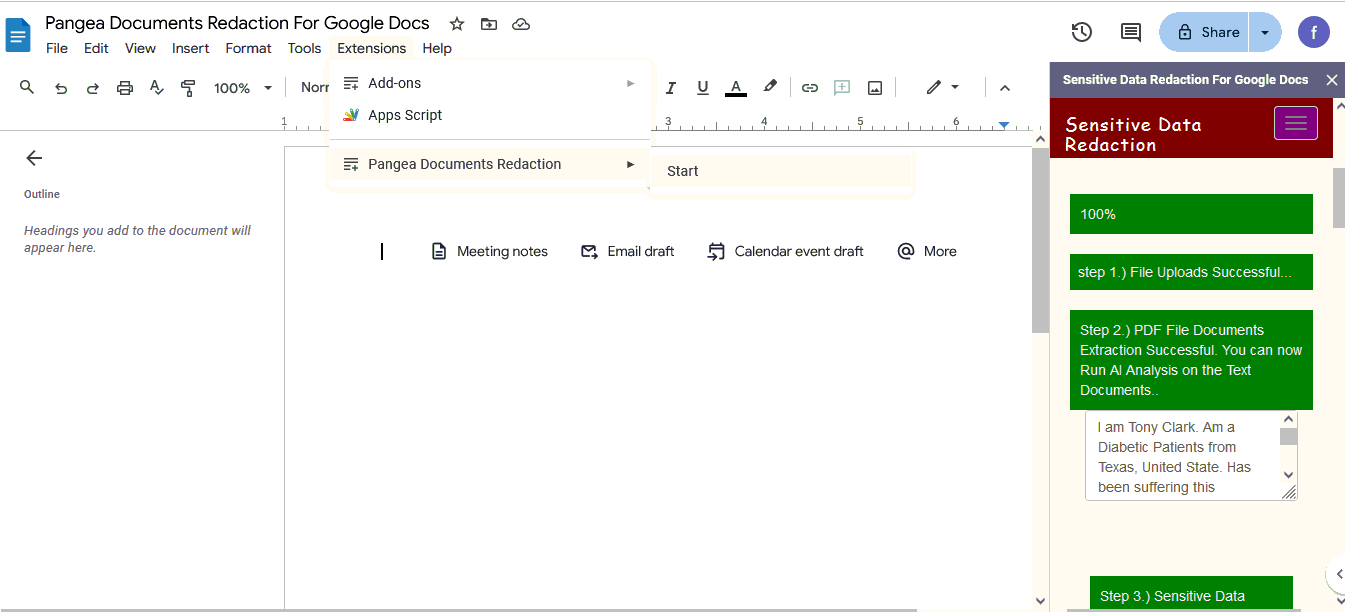The height and width of the screenshot is (612, 1345).
Task: Close the Sensitive Data Redaction sidebar
Action: tap(1331, 80)
